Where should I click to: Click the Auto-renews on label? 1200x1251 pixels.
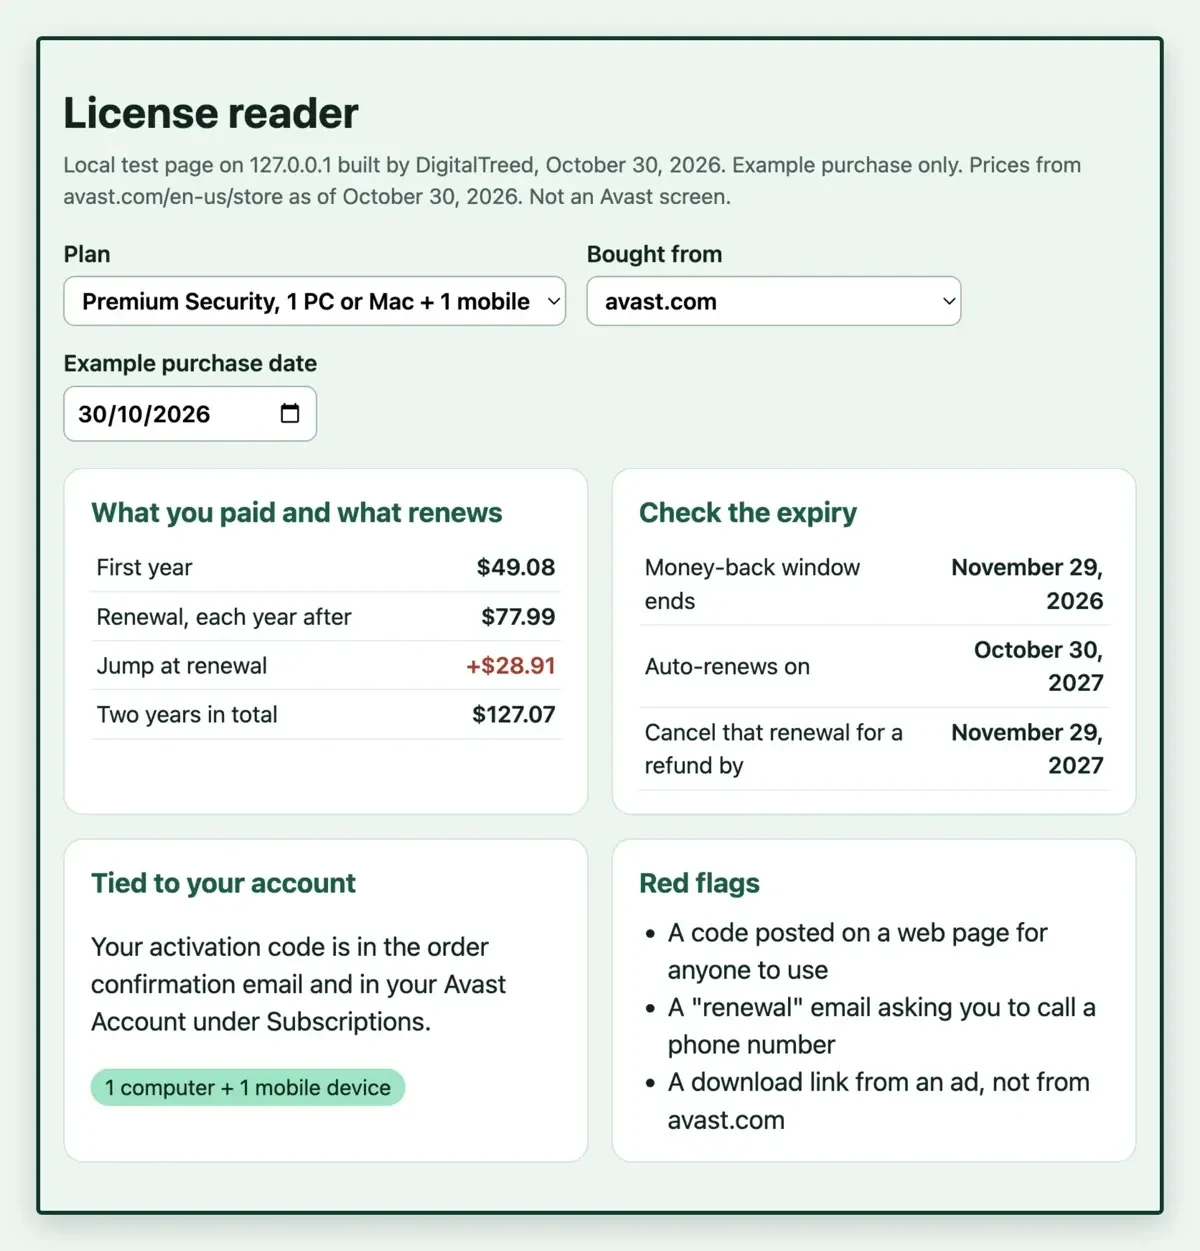pyautogui.click(x=727, y=666)
